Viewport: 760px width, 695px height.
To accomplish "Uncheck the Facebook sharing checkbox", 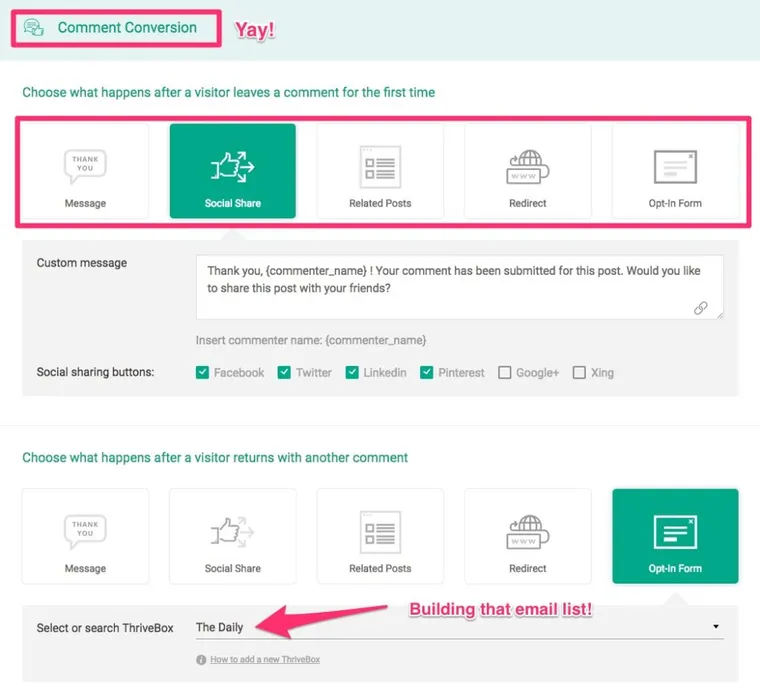I will click(202, 372).
